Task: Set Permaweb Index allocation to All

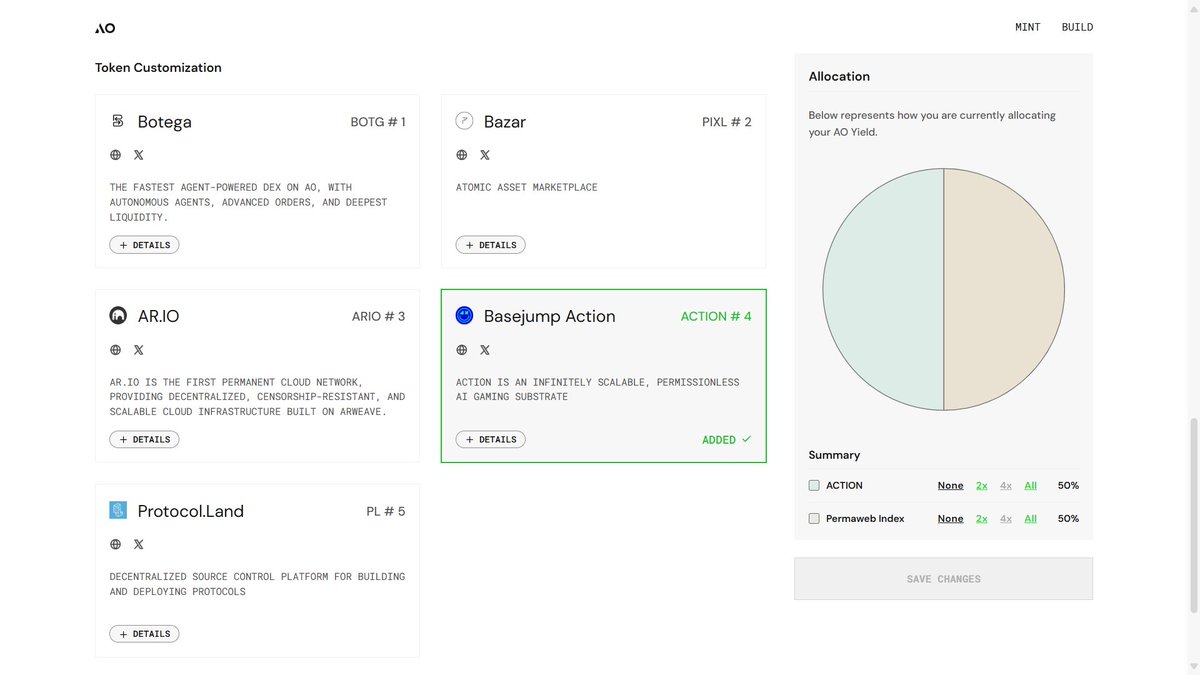Action: (x=1031, y=519)
